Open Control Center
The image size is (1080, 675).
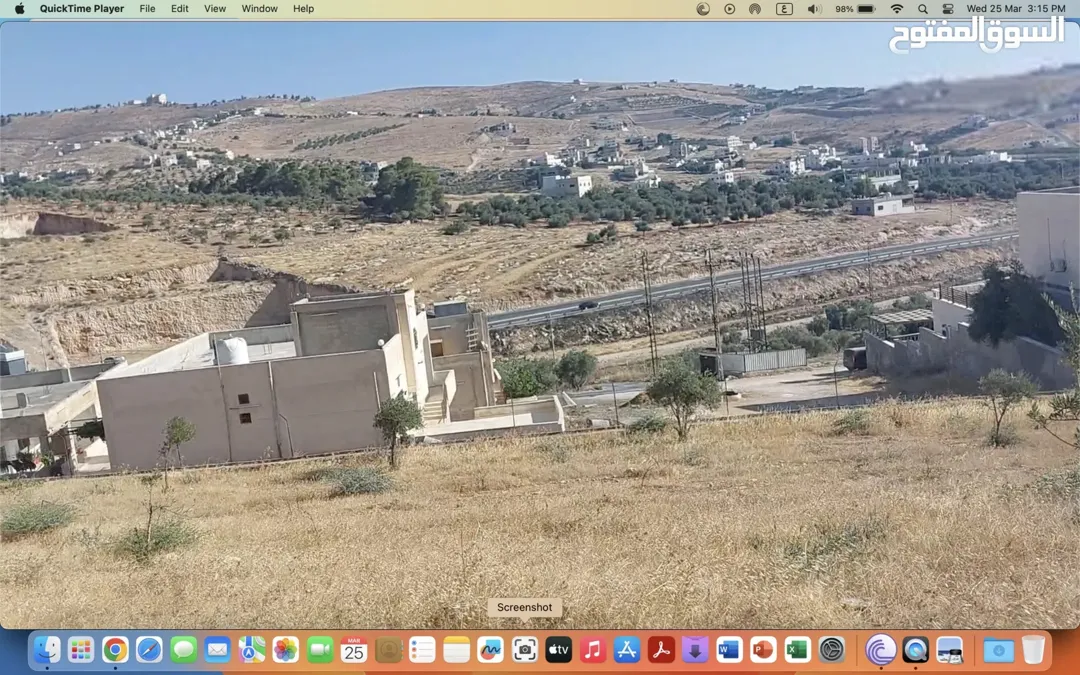(x=948, y=9)
